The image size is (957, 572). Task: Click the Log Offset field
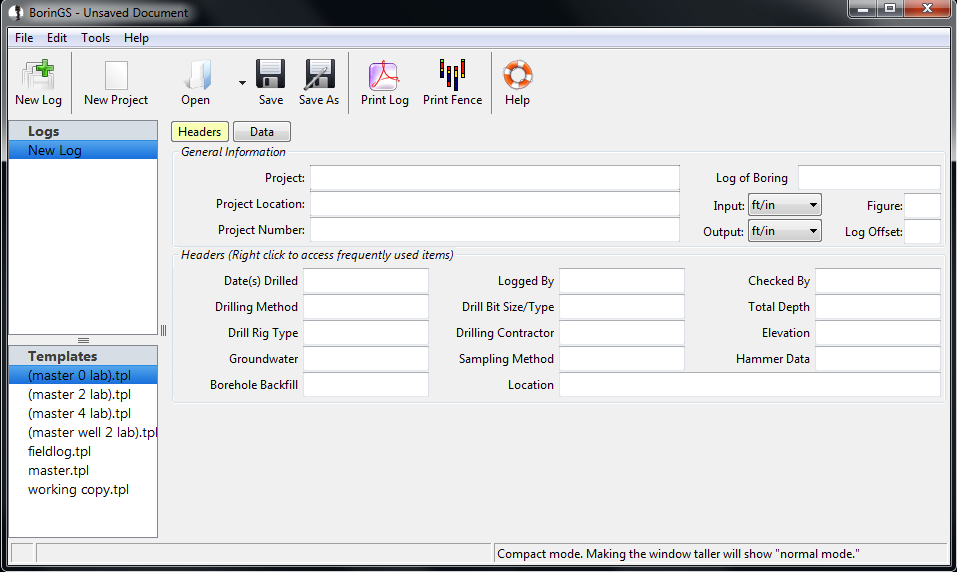[922, 232]
